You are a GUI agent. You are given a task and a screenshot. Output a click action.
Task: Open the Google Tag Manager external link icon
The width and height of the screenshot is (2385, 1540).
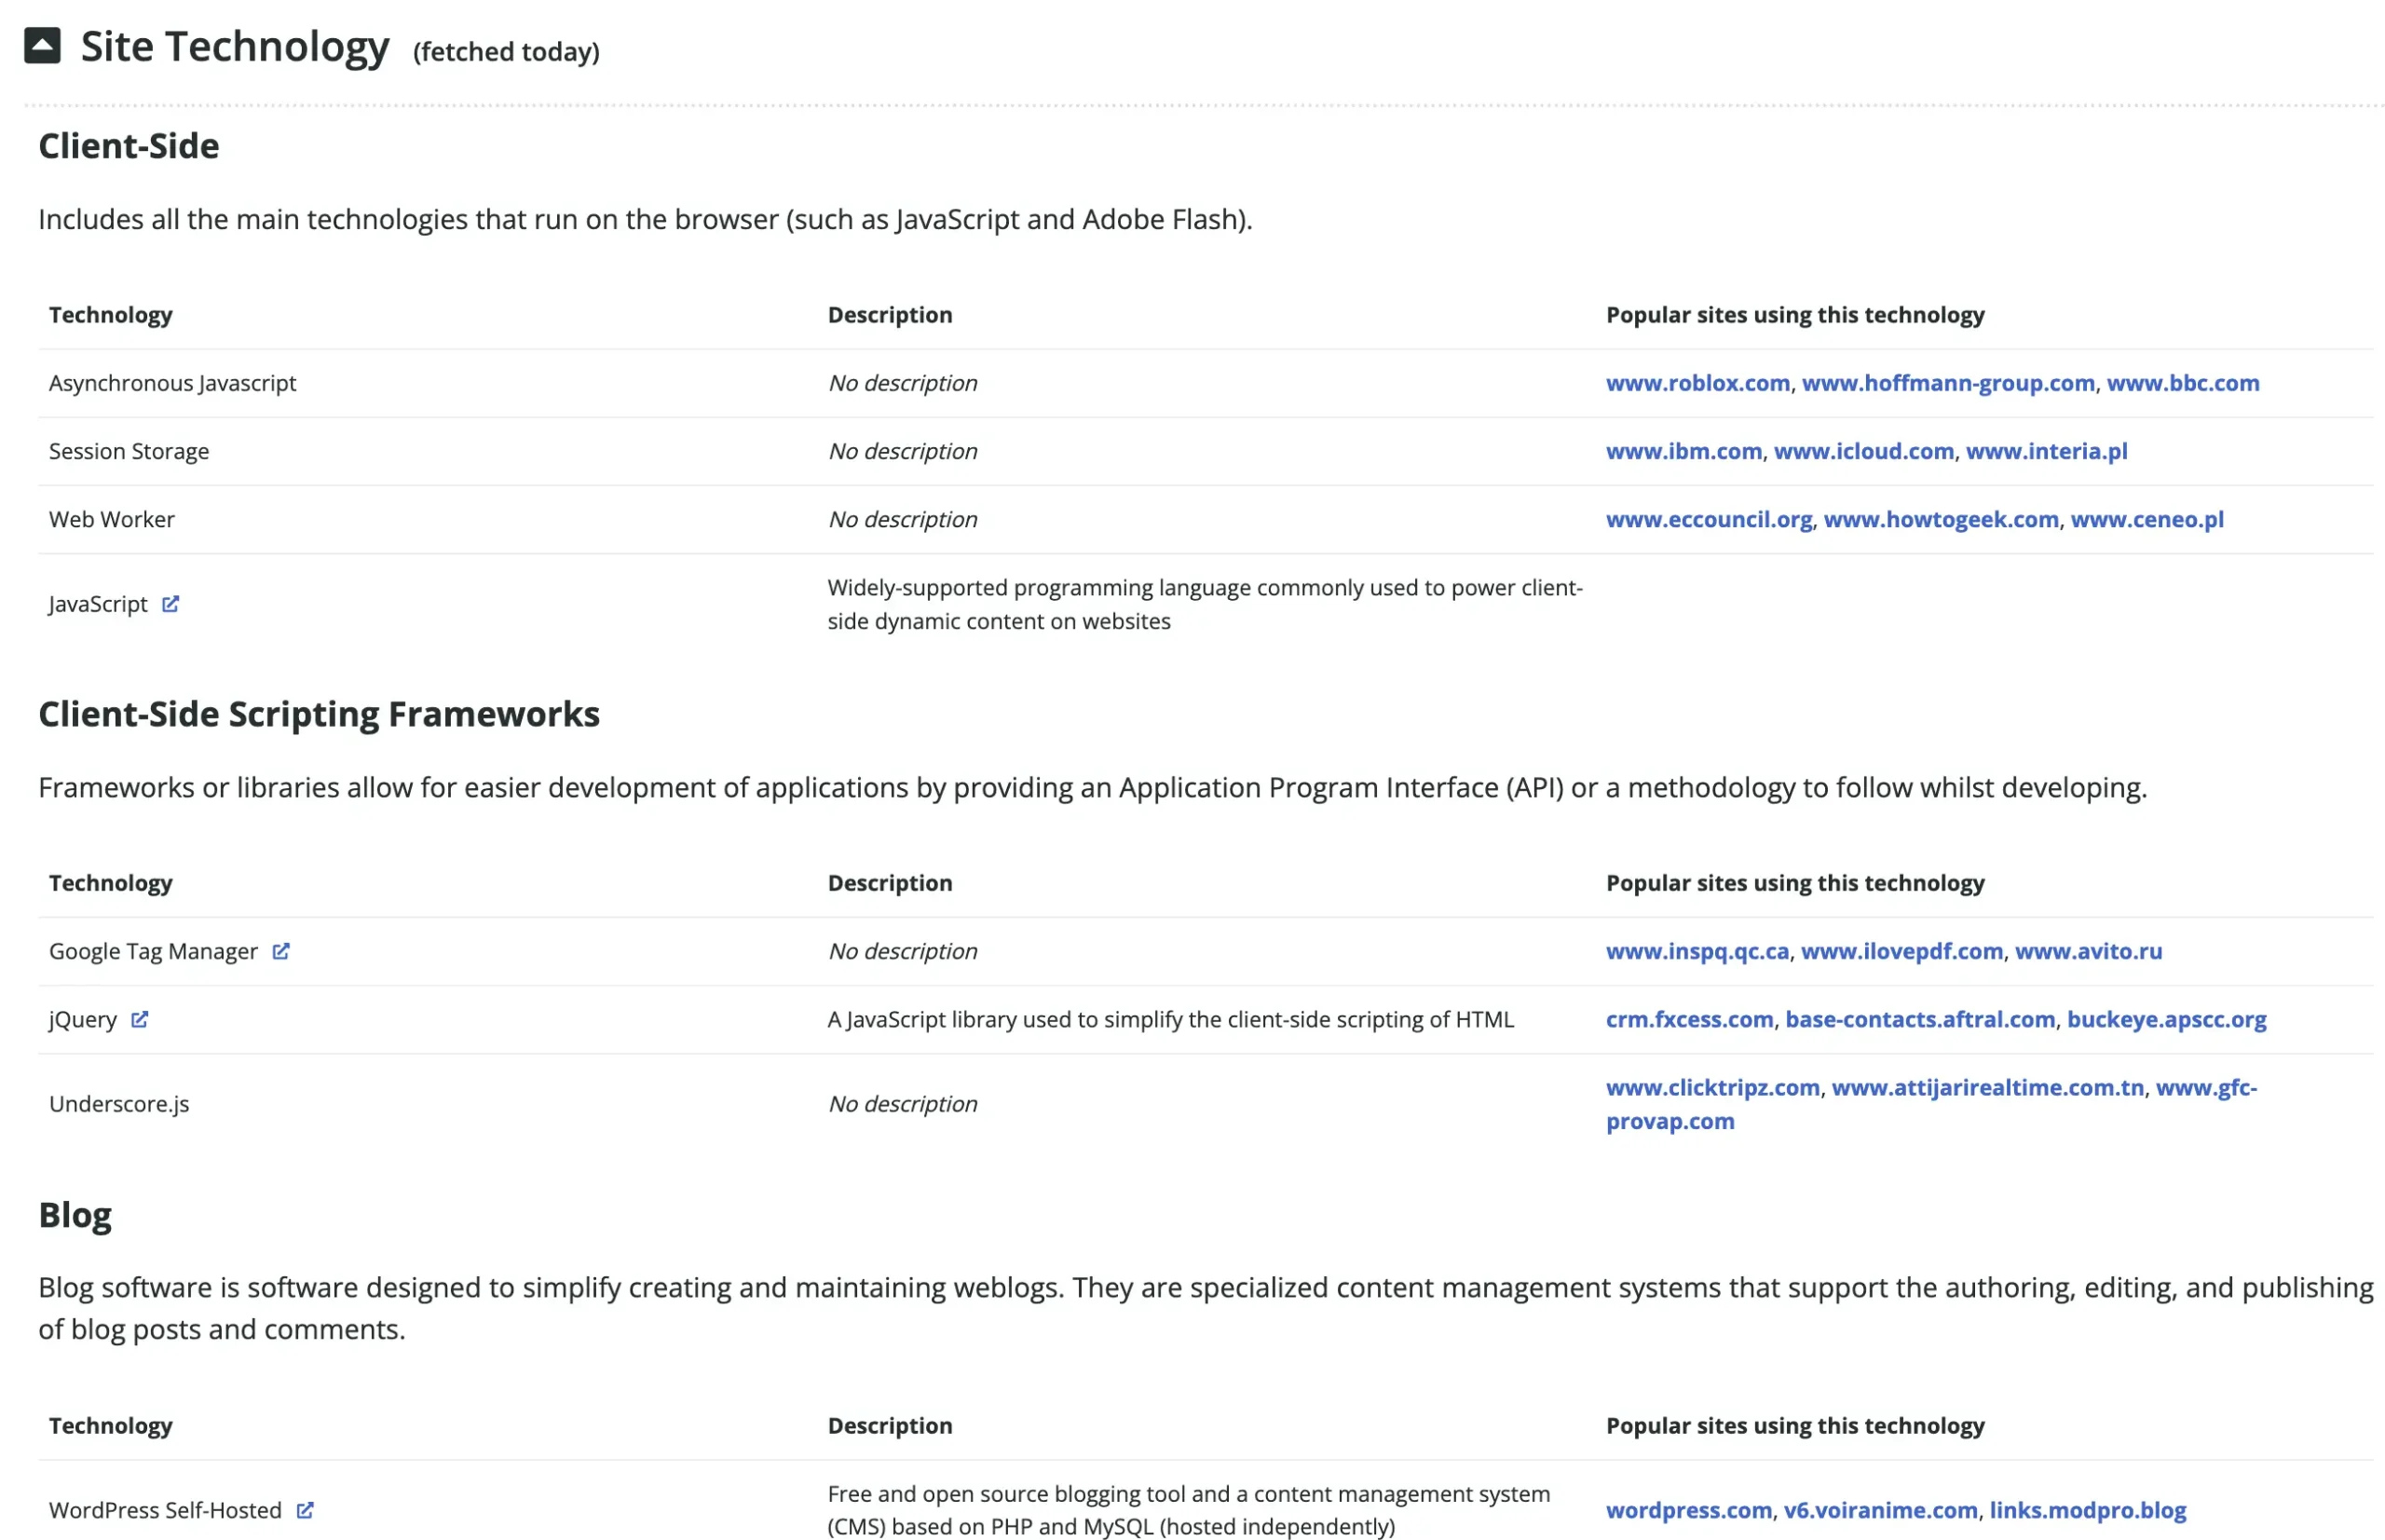point(281,951)
